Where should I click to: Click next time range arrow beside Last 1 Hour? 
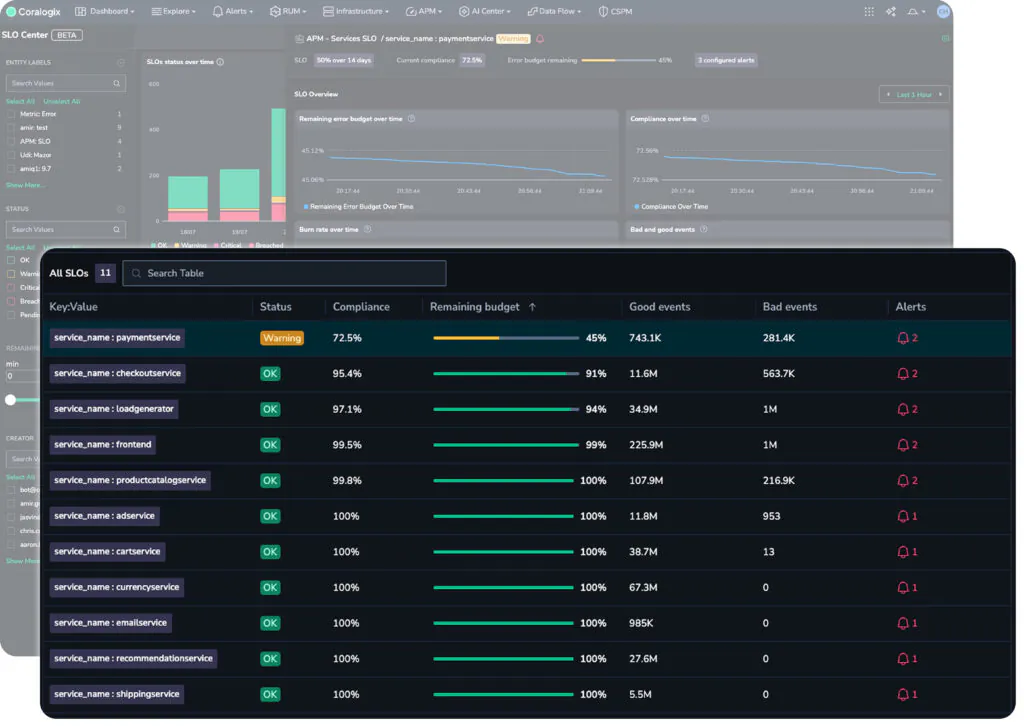coord(940,95)
